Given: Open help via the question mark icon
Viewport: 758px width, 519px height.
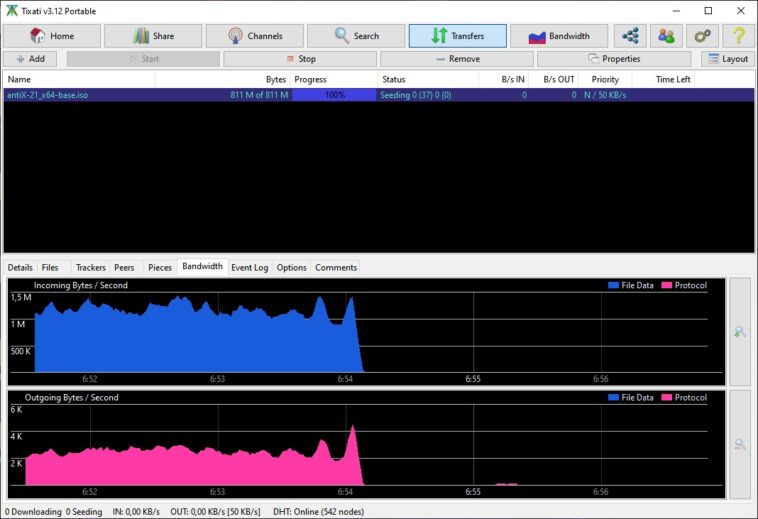Looking at the screenshot, I should (x=739, y=36).
